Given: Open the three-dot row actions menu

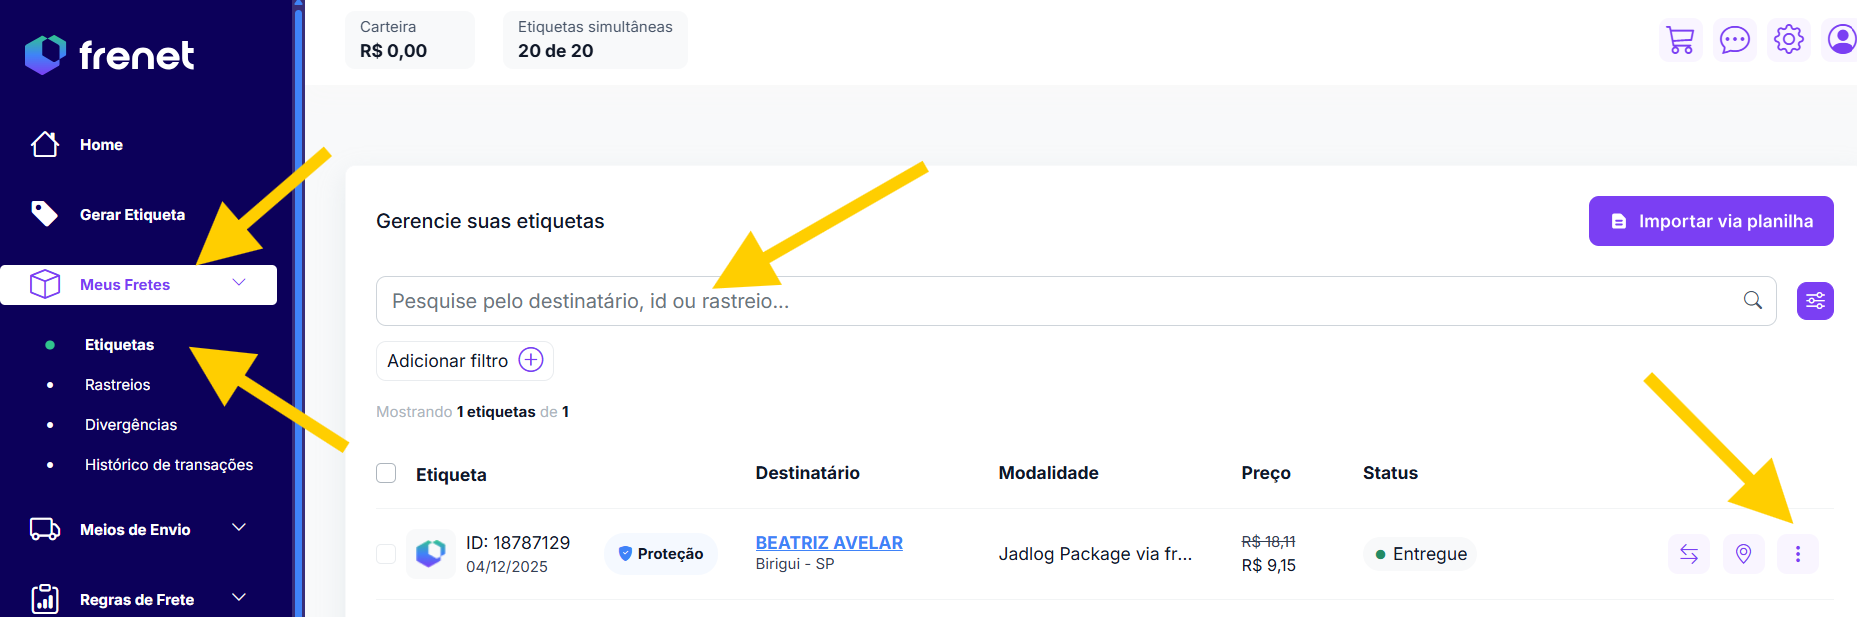Looking at the screenshot, I should coord(1798,554).
